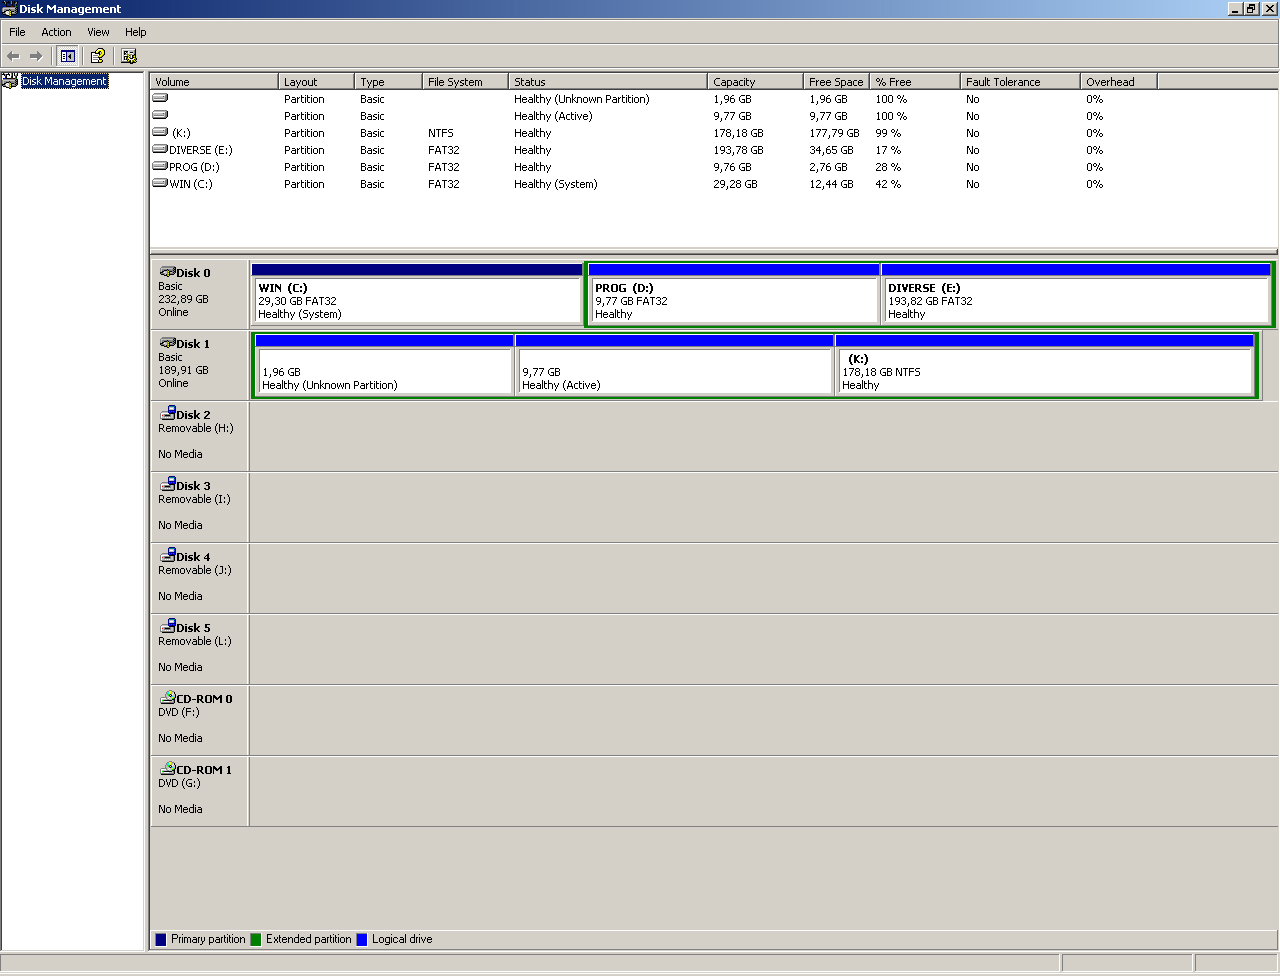Select the volume icon in the Unknown Partition row
The height and width of the screenshot is (976, 1280).
[160, 98]
